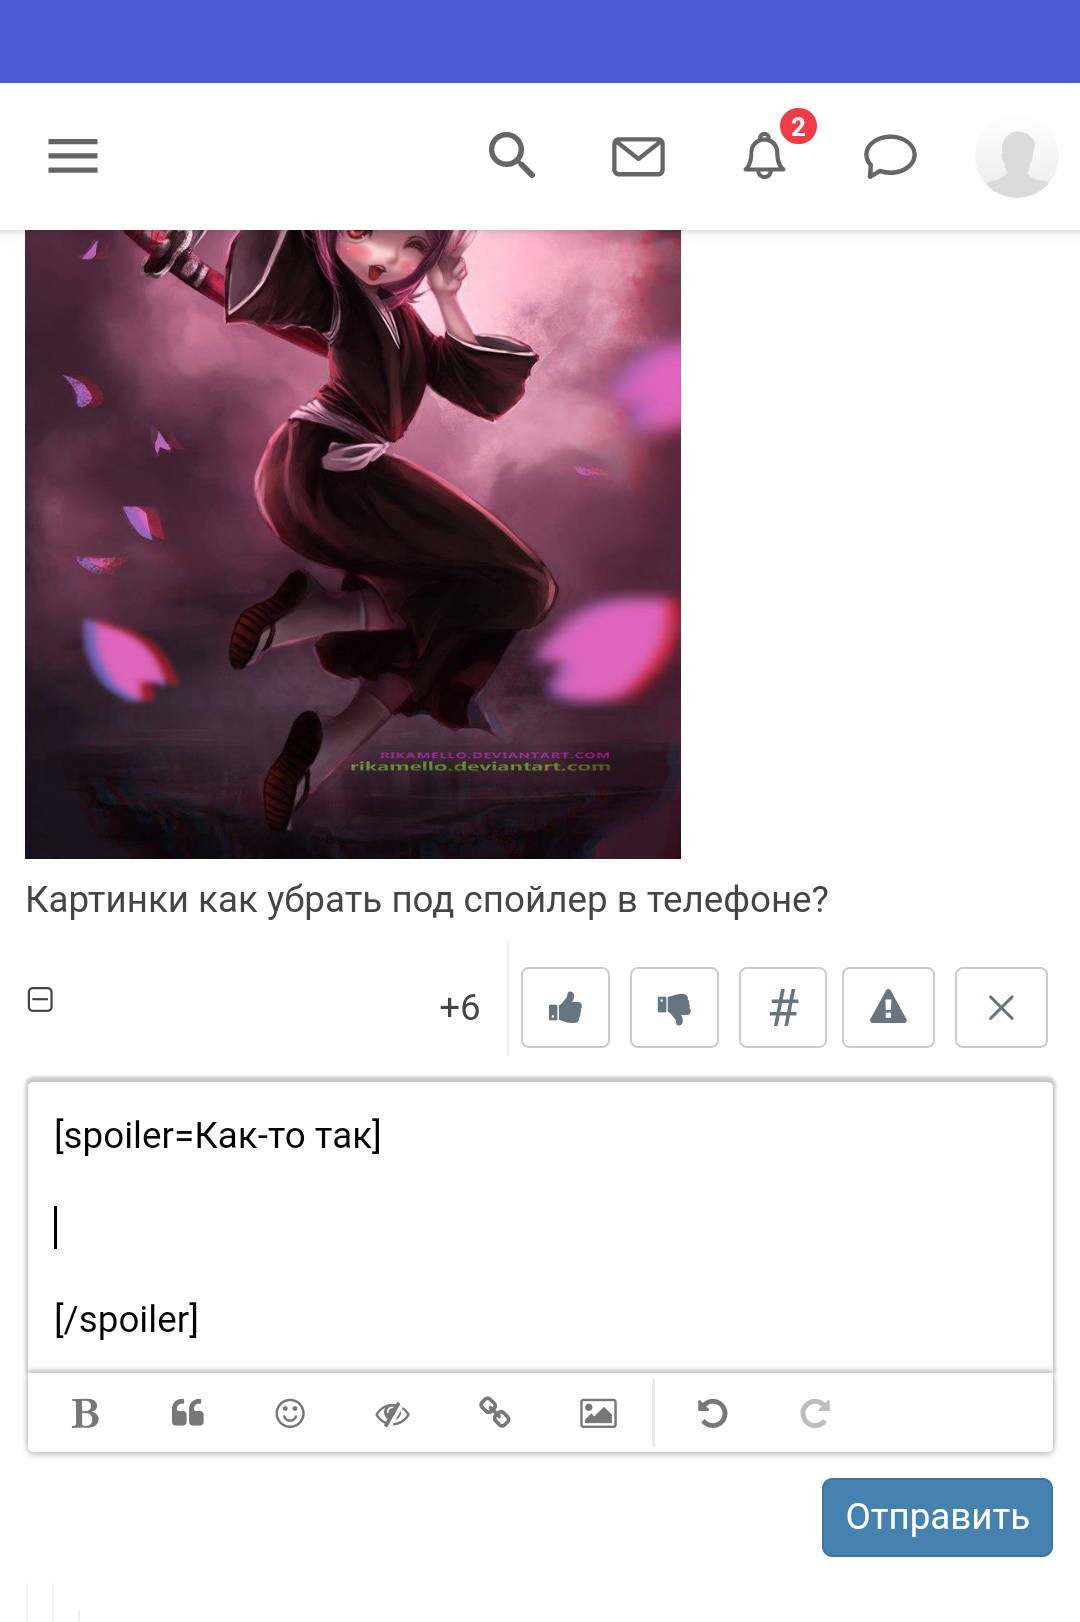Open the chat bubble comments icon
Viewport: 1080px width, 1622px height.
tap(890, 157)
